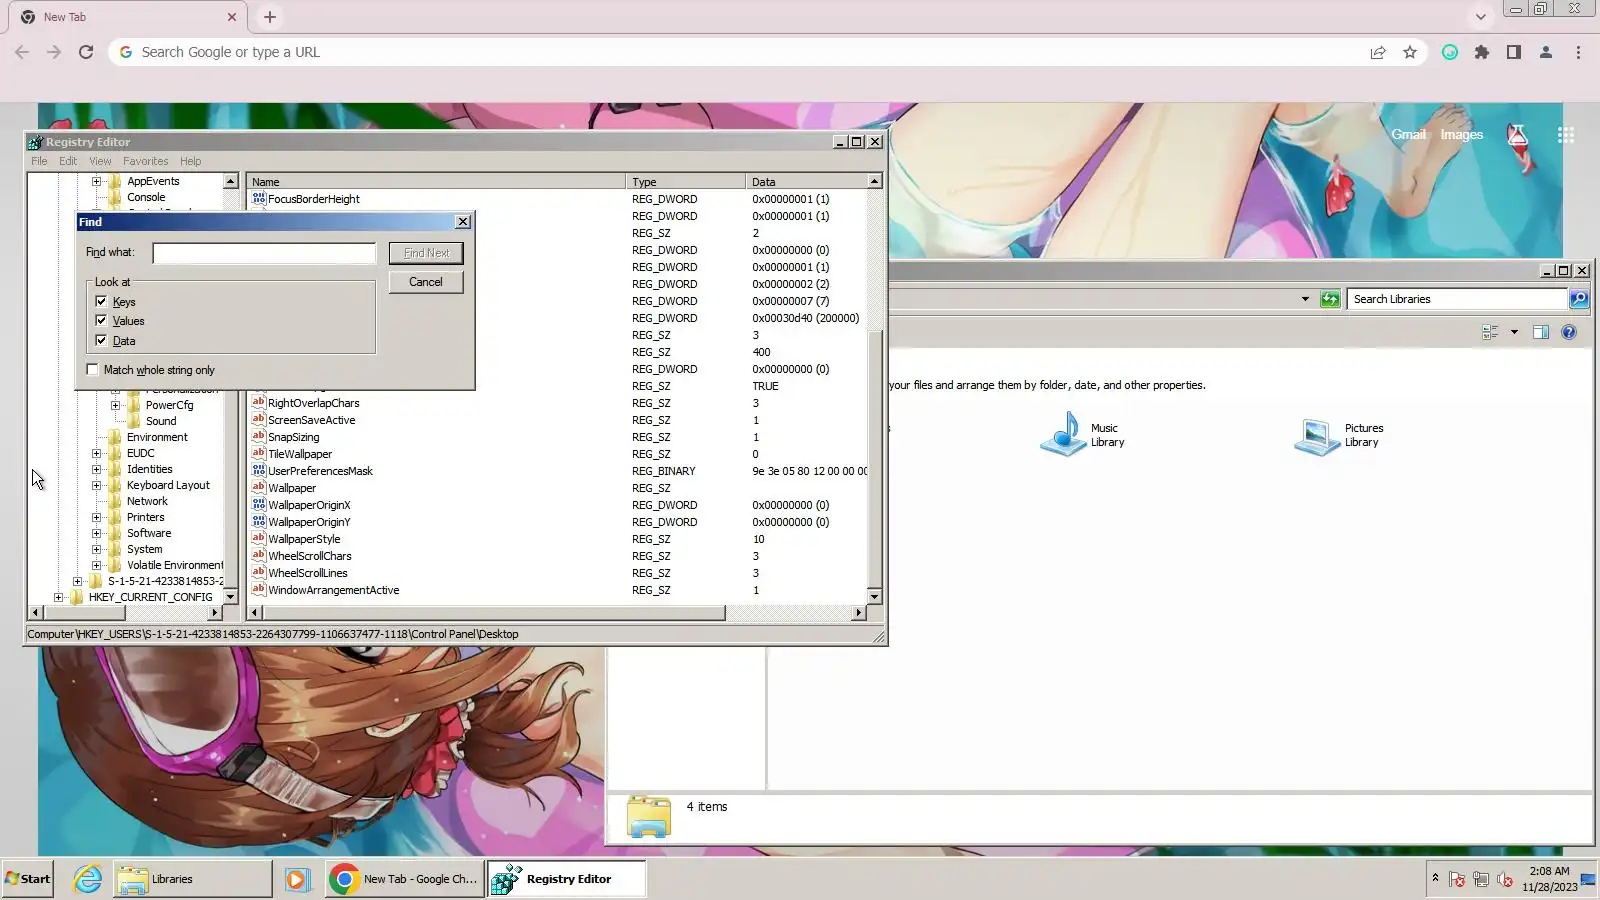This screenshot has height=900, width=1600.
Task: Click Chrome's reload page icon
Action: click(86, 52)
